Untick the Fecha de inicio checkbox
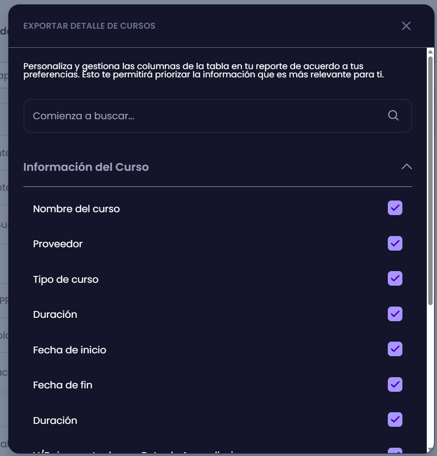Screen dimensions: 437x456 point(395,349)
